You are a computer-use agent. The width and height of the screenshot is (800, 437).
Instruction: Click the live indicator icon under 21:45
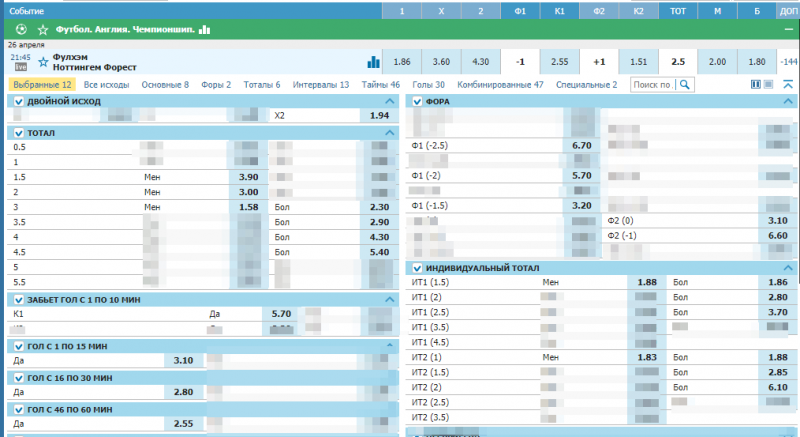pos(20,67)
